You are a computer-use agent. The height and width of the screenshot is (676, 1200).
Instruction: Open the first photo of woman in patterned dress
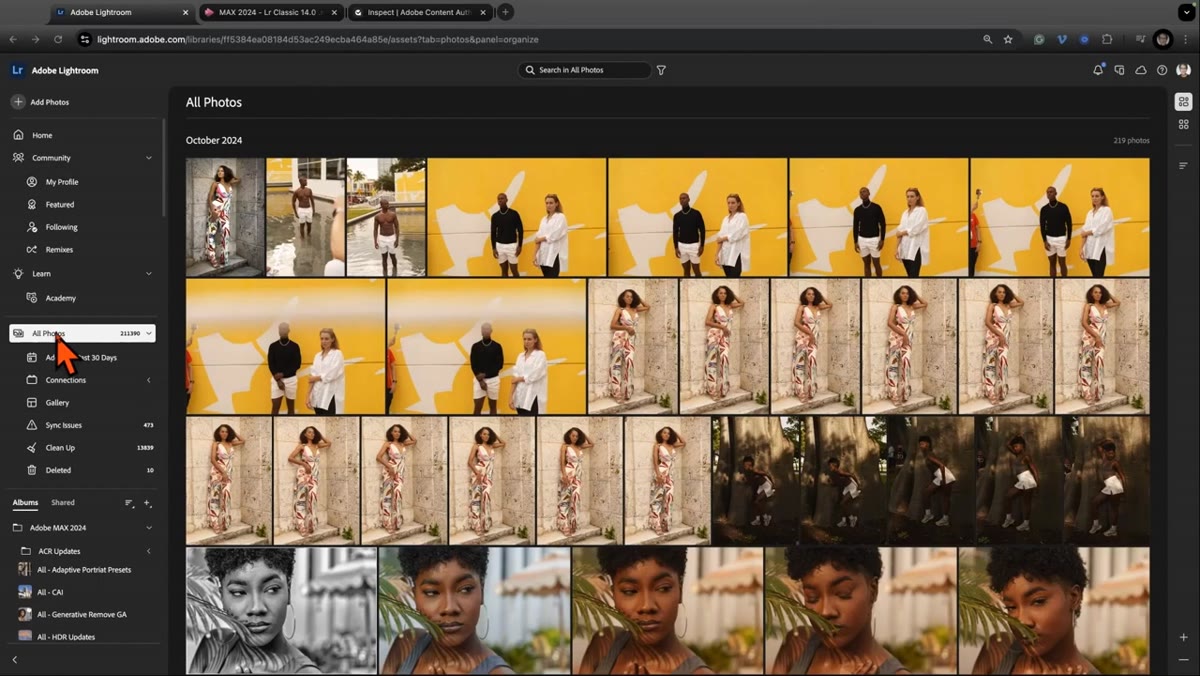point(225,217)
